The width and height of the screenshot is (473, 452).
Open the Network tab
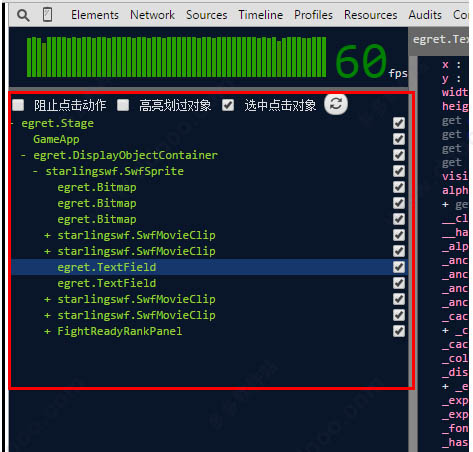tap(152, 15)
